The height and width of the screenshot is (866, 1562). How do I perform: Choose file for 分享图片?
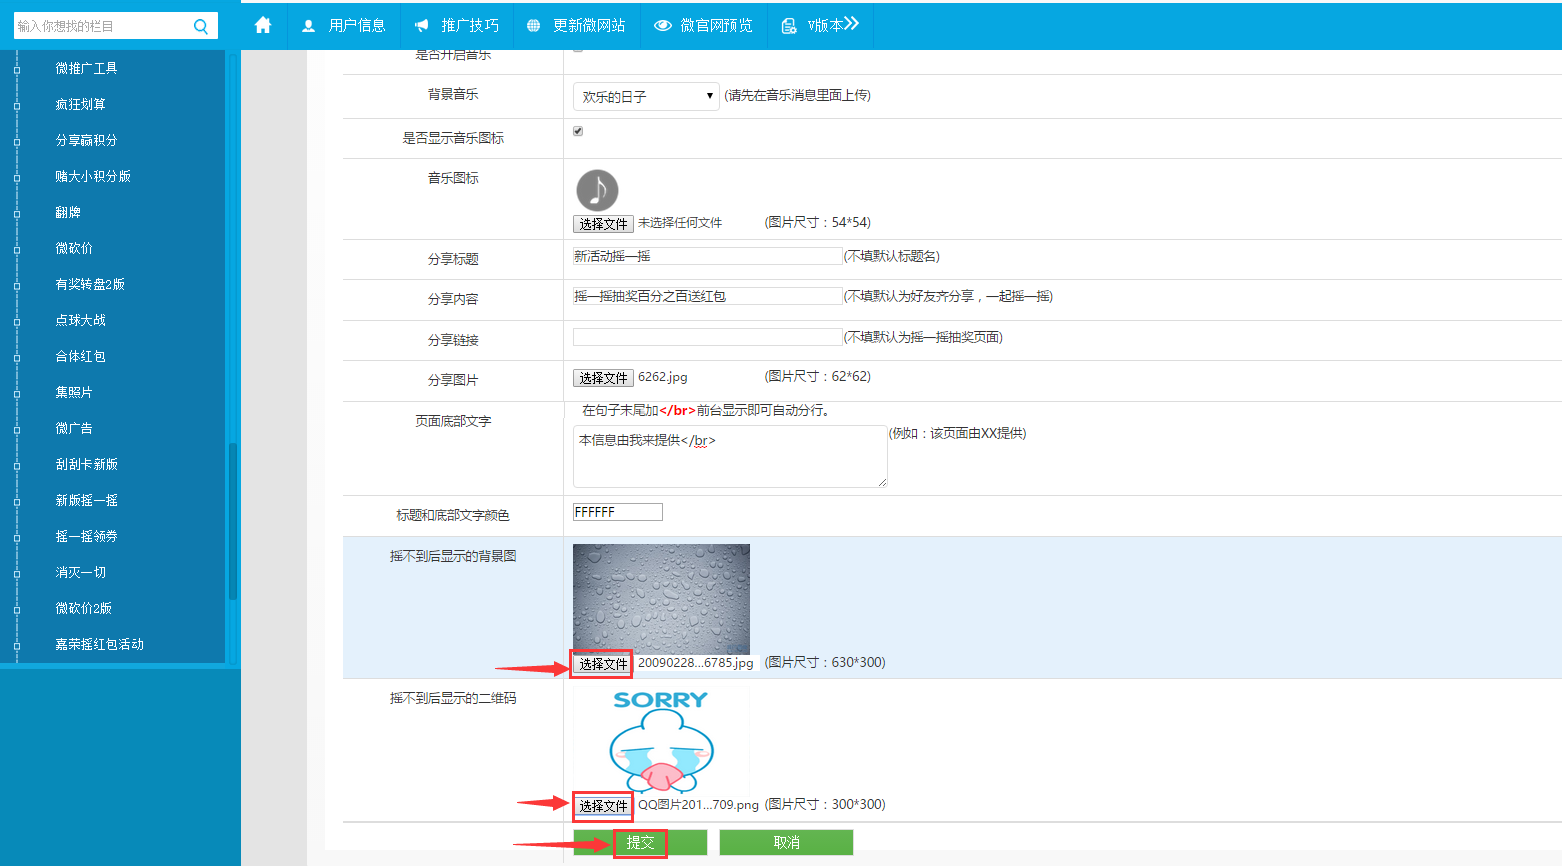(x=603, y=378)
